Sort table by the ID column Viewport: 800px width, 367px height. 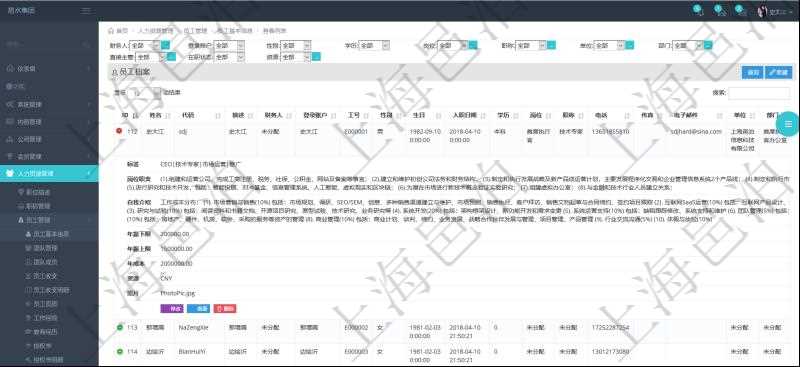coord(128,115)
